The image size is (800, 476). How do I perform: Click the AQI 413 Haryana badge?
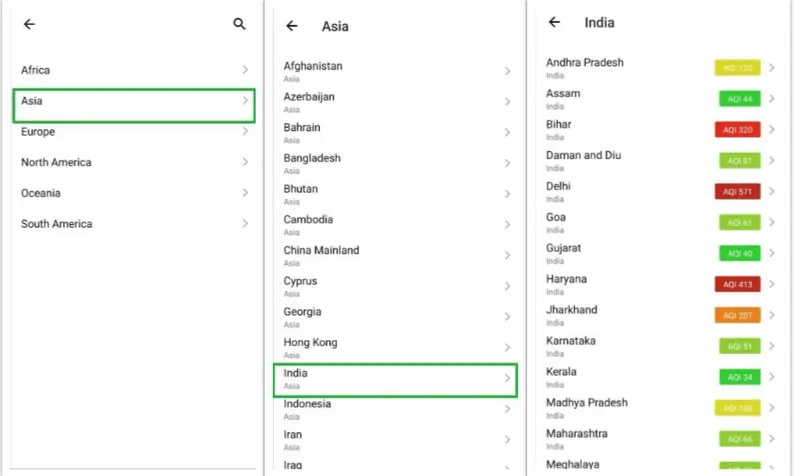pos(737,284)
